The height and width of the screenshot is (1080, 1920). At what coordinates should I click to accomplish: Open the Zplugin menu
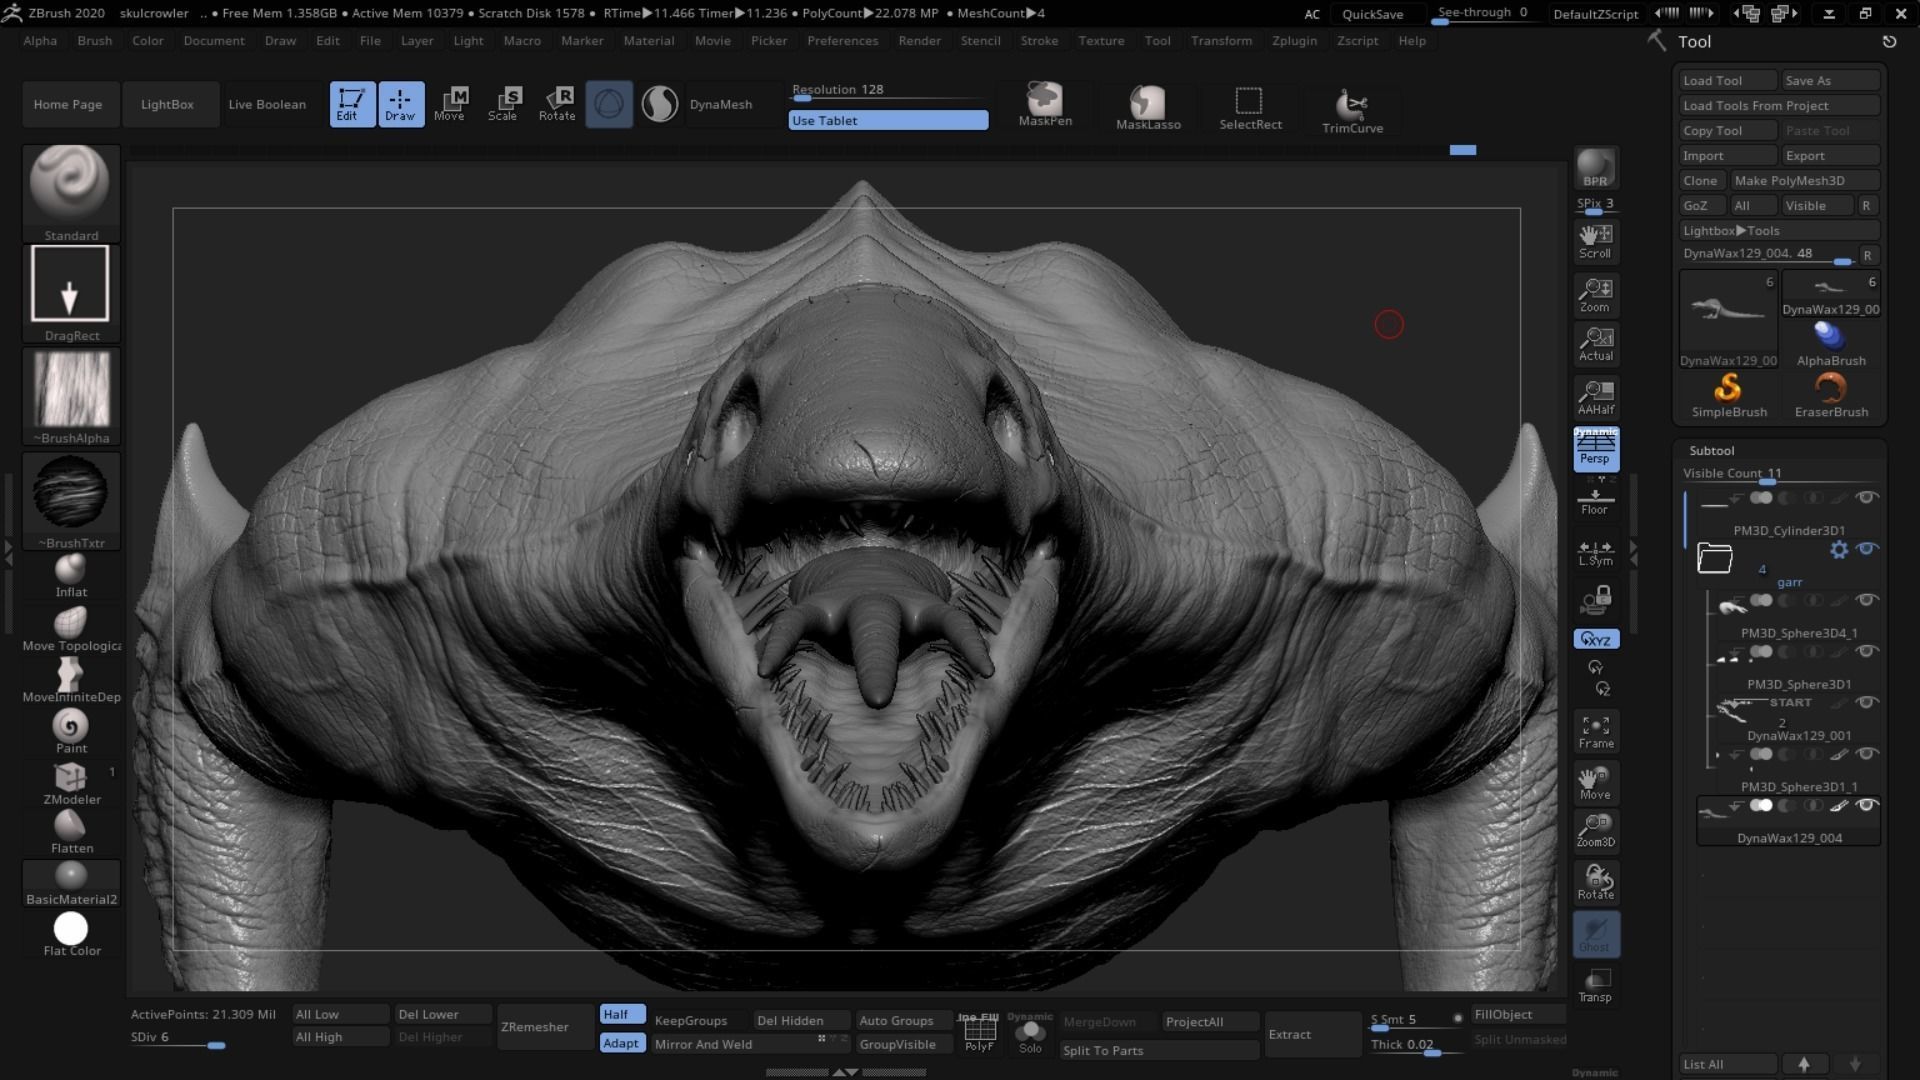1294,41
